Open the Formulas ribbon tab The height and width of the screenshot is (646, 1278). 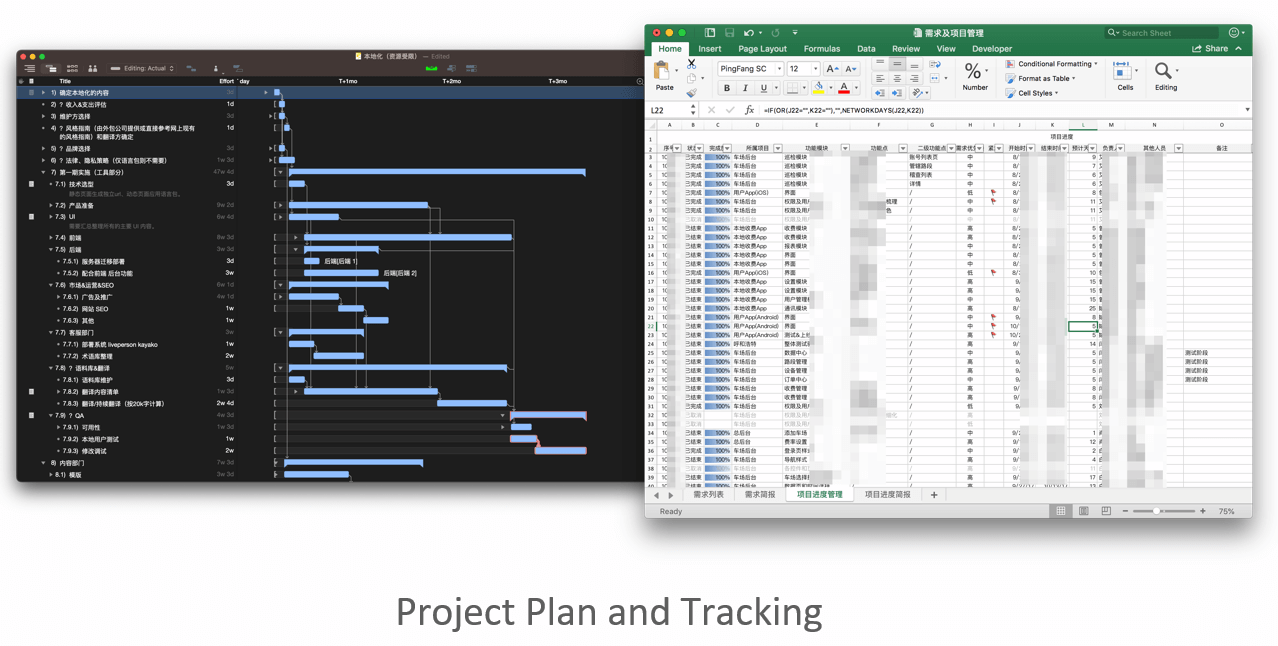(x=821, y=48)
